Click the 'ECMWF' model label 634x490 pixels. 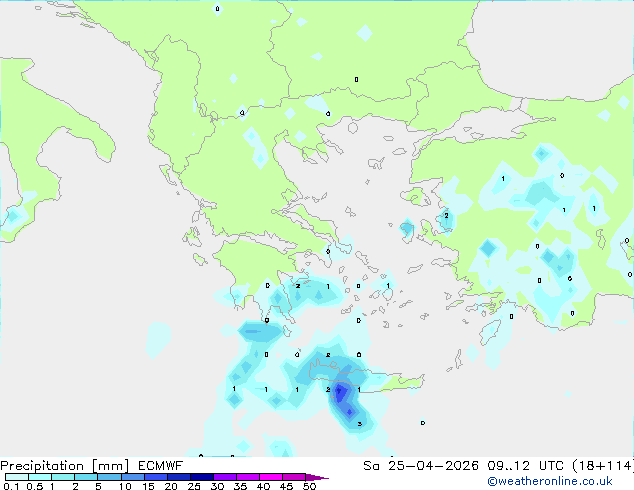[x=161, y=466]
